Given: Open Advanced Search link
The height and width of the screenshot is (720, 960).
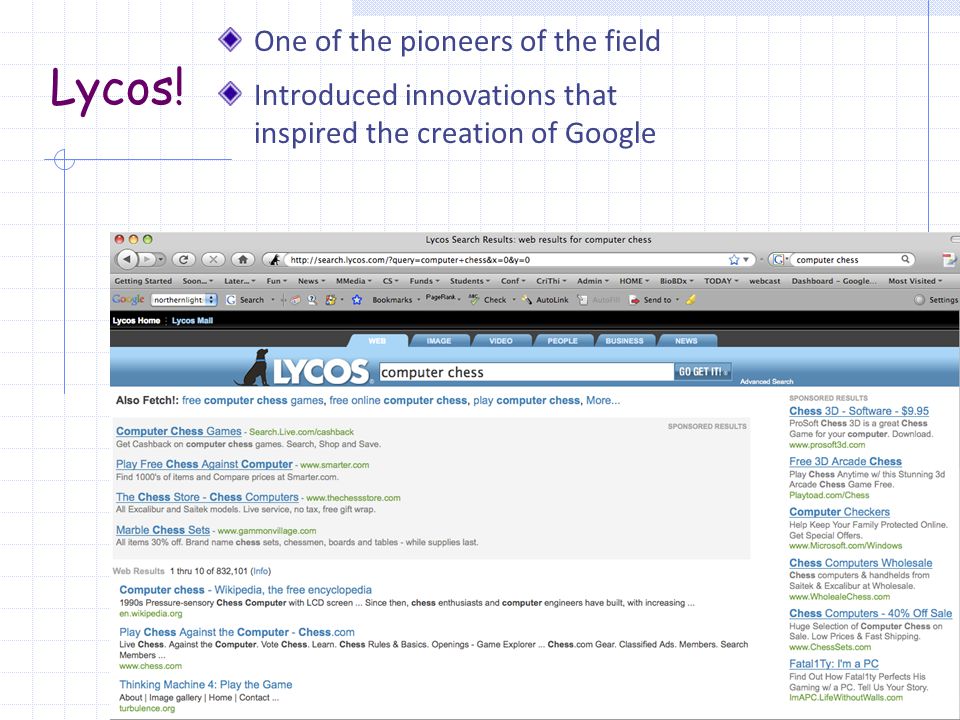Looking at the screenshot, I should point(767,381).
